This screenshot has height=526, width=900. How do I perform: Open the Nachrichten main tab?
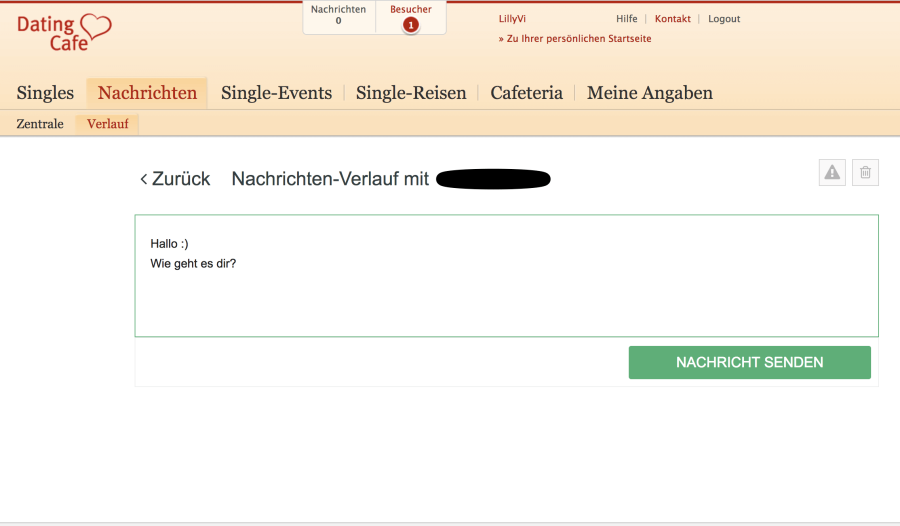click(147, 93)
